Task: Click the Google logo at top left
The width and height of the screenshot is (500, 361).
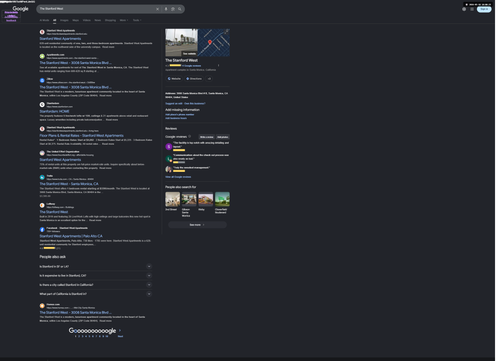Action: [20, 9]
